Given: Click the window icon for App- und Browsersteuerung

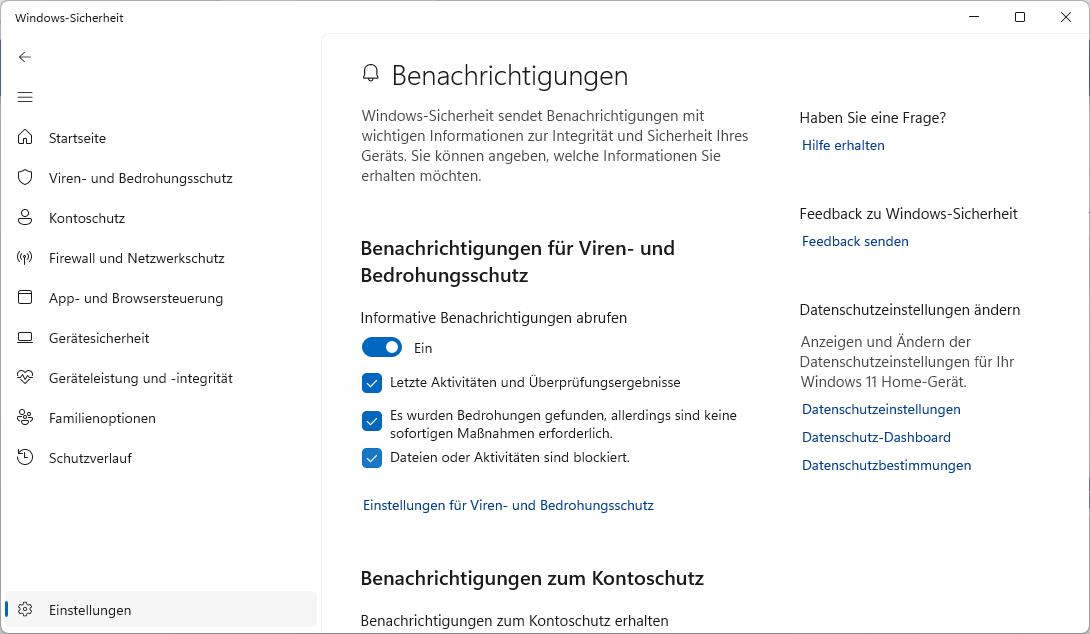Looking at the screenshot, I should point(25,298).
